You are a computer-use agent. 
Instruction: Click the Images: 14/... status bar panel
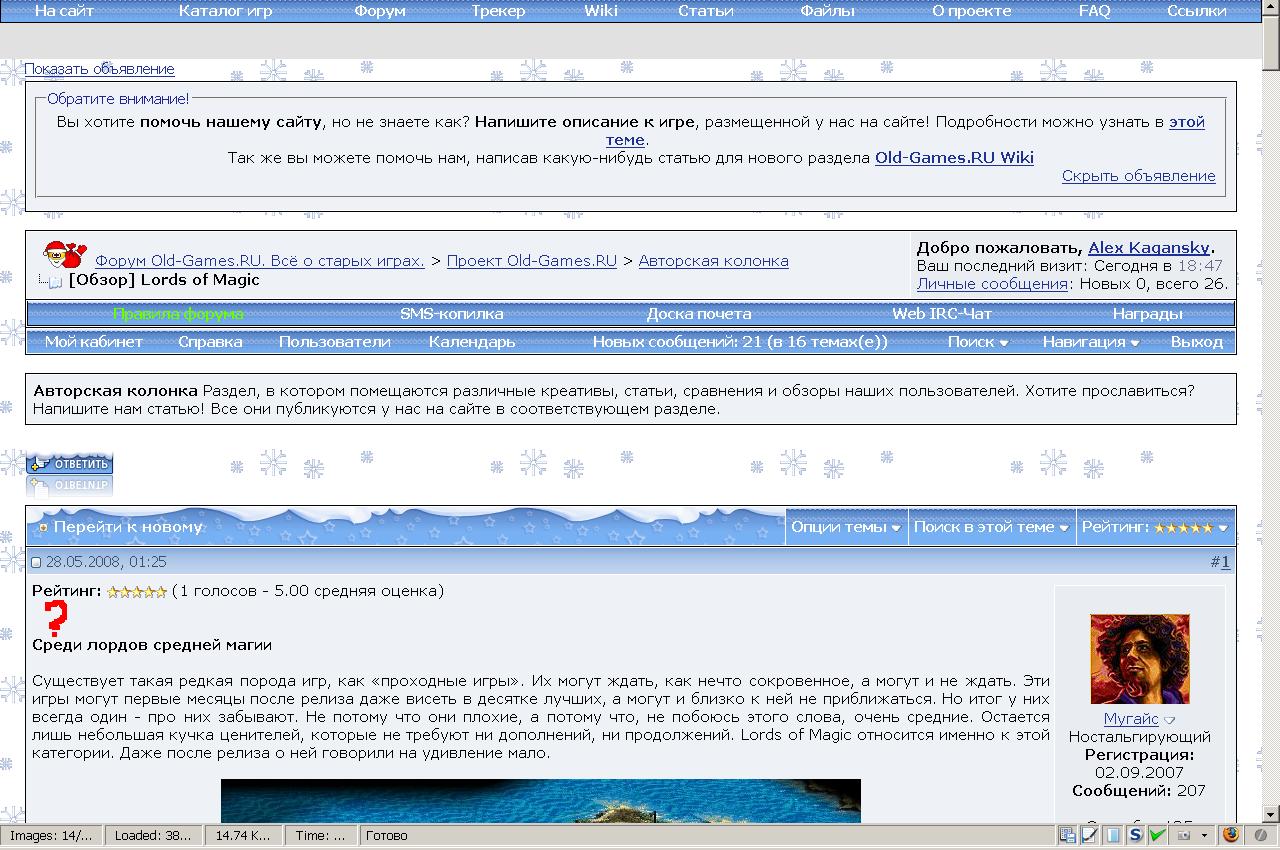pyautogui.click(x=51, y=835)
